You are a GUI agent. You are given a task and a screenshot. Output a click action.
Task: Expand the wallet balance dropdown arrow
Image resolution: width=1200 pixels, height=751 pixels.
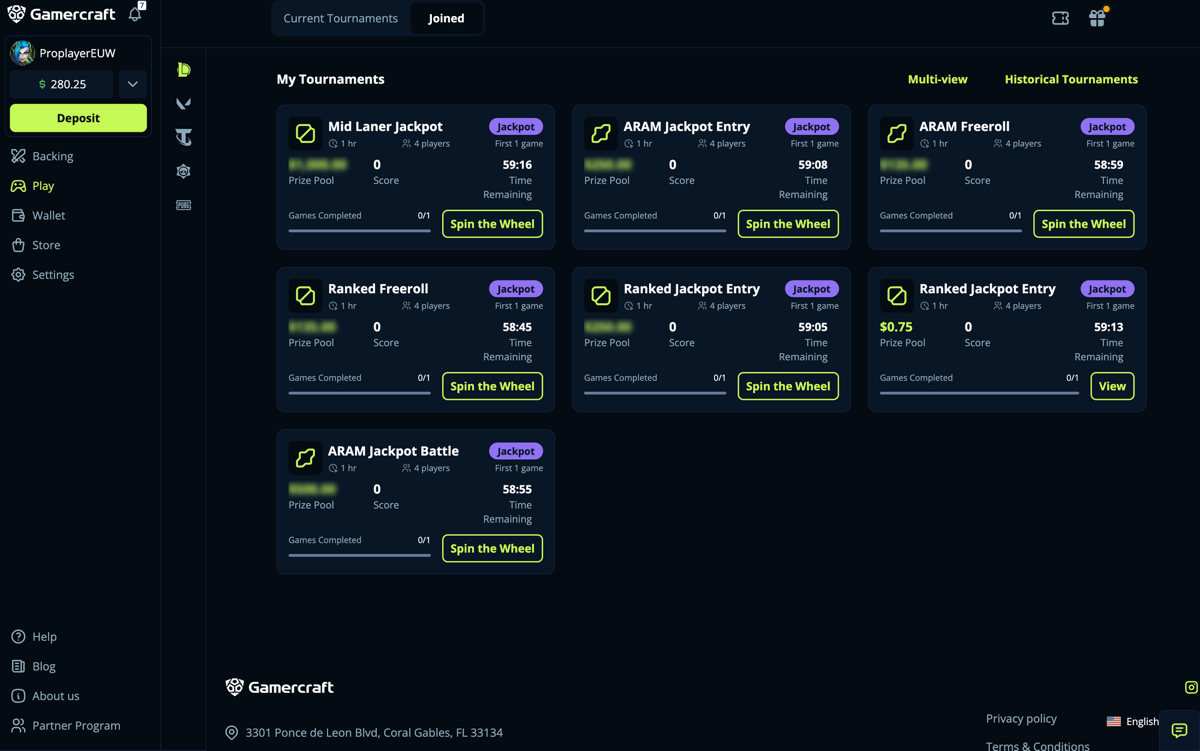pyautogui.click(x=132, y=84)
